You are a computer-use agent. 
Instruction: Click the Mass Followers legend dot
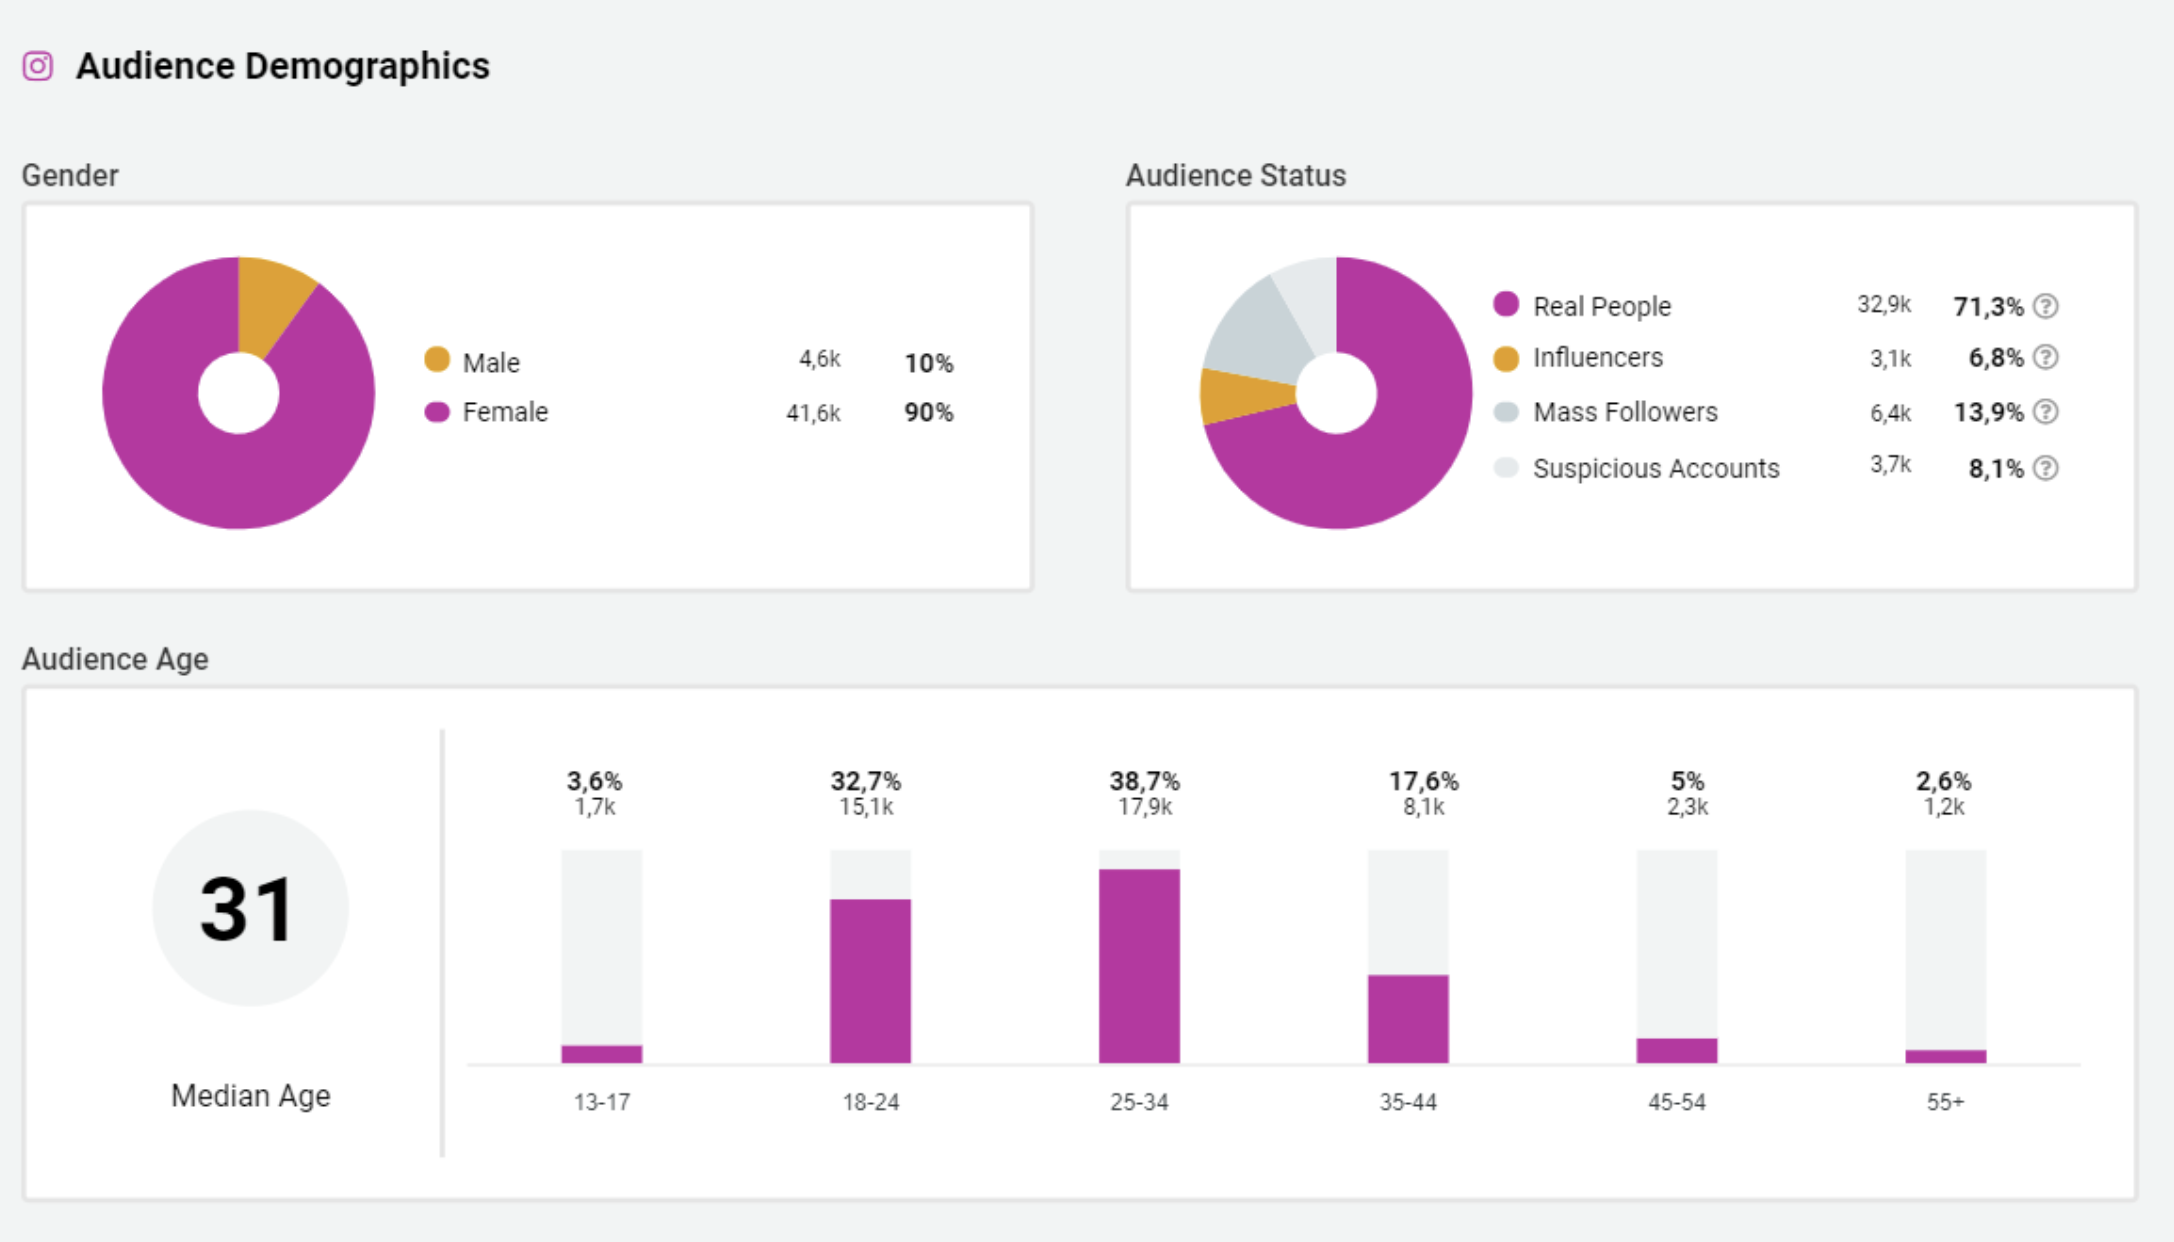click(1506, 412)
